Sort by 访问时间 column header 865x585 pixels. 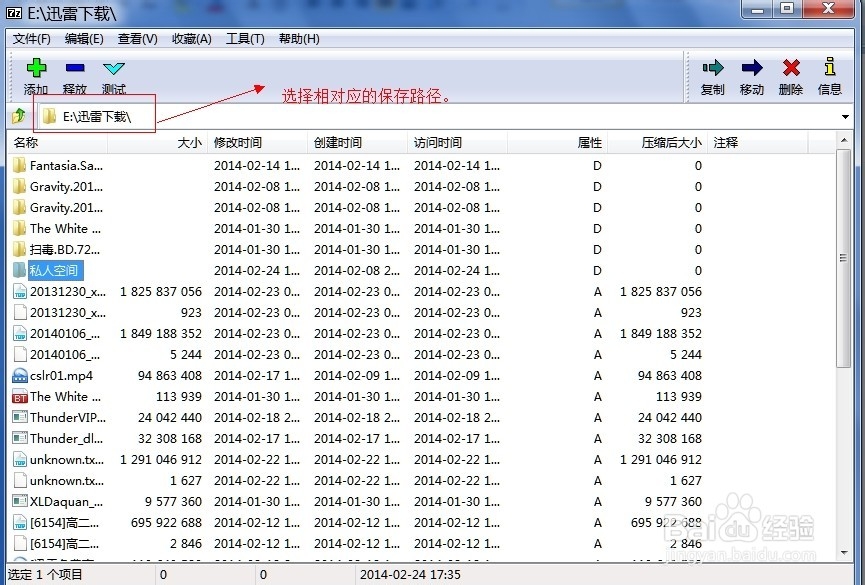tap(457, 143)
